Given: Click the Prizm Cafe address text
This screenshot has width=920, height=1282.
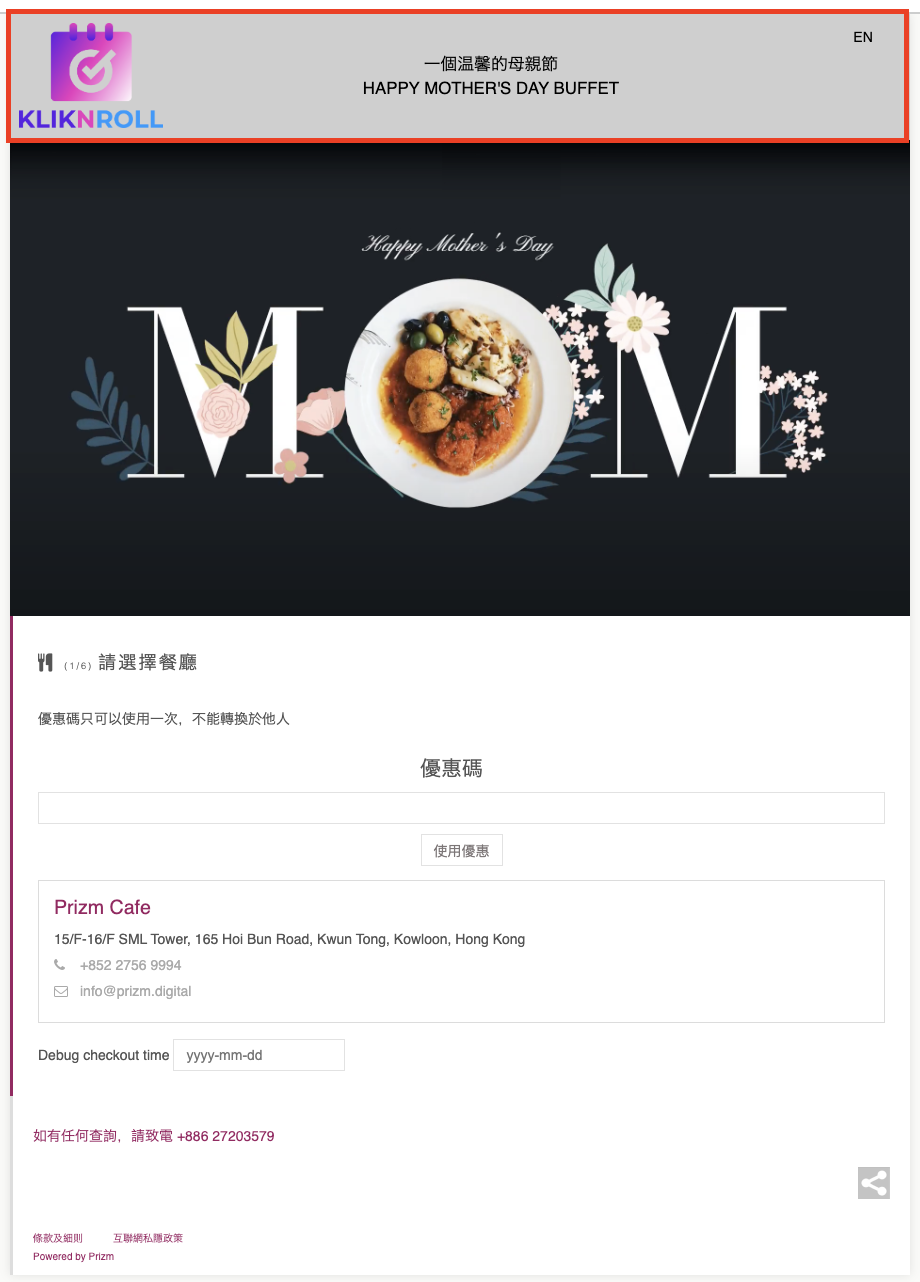Looking at the screenshot, I should point(289,939).
